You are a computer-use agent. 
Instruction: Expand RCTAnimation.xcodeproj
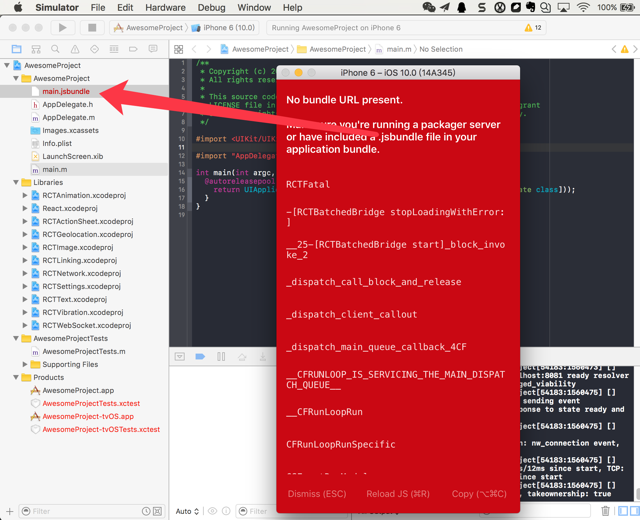click(25, 196)
